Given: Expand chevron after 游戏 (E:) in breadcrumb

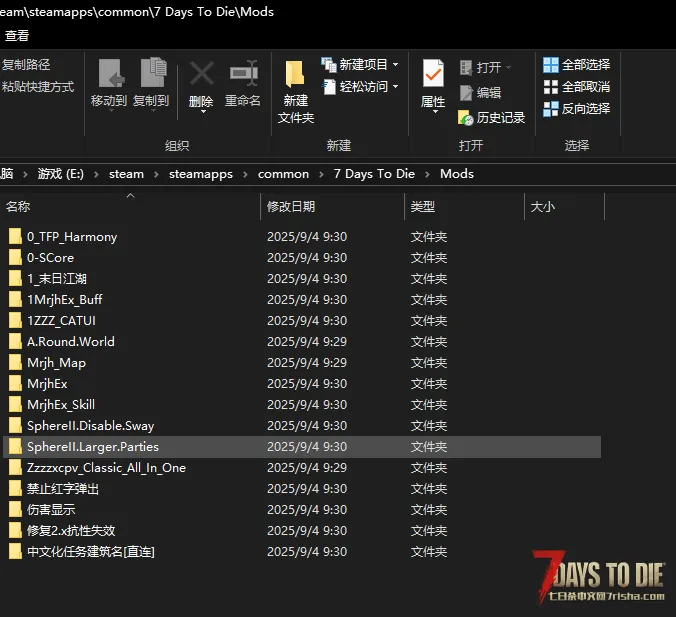Looking at the screenshot, I should tap(96, 174).
